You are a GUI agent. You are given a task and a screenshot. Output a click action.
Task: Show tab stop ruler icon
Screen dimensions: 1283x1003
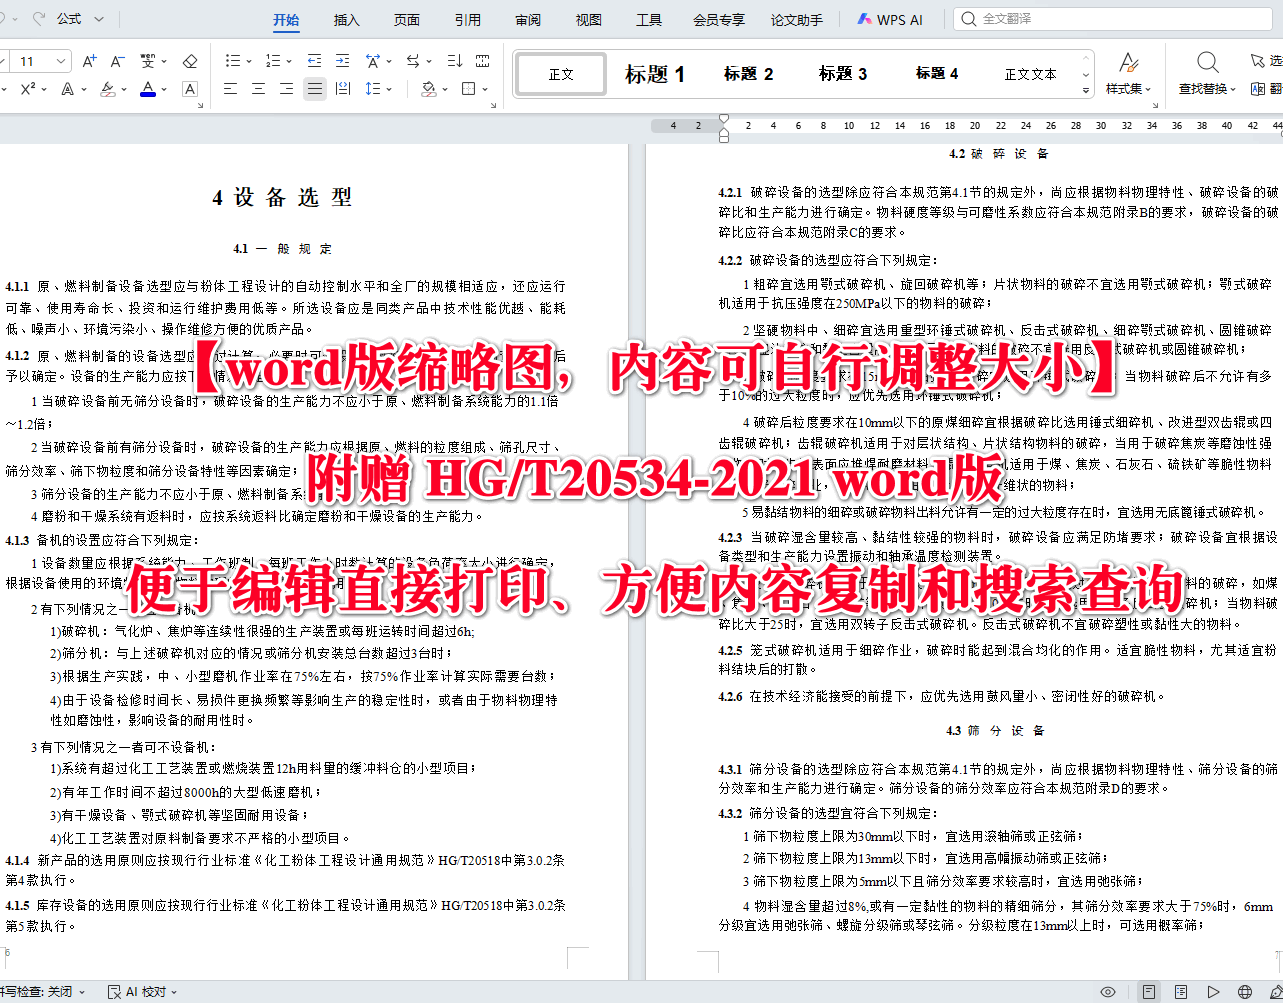pos(483,61)
